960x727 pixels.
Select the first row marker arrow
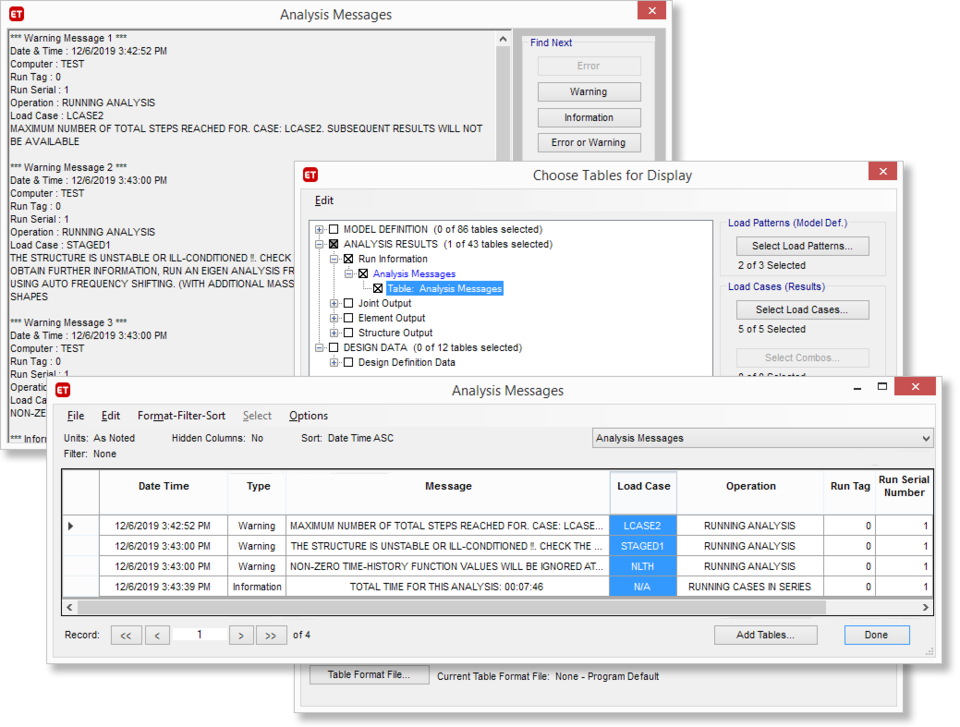click(x=70, y=526)
